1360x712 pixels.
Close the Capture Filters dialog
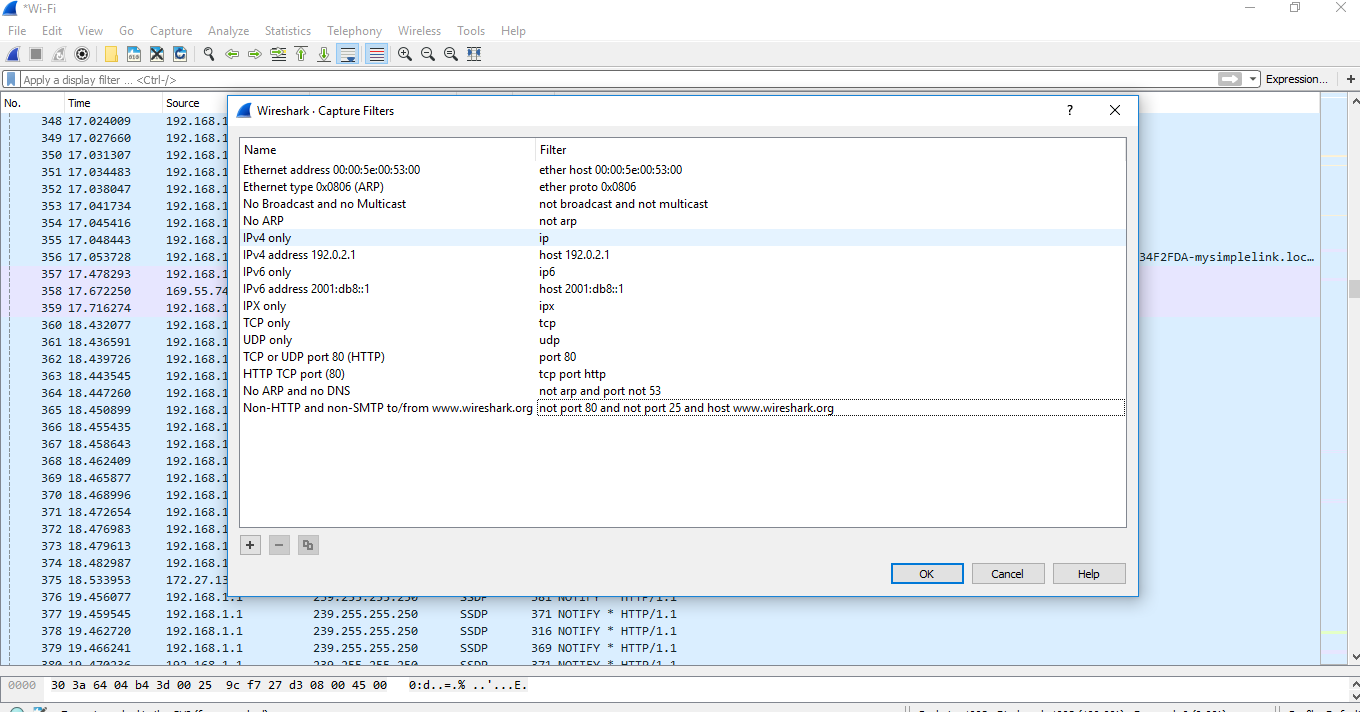(1115, 111)
